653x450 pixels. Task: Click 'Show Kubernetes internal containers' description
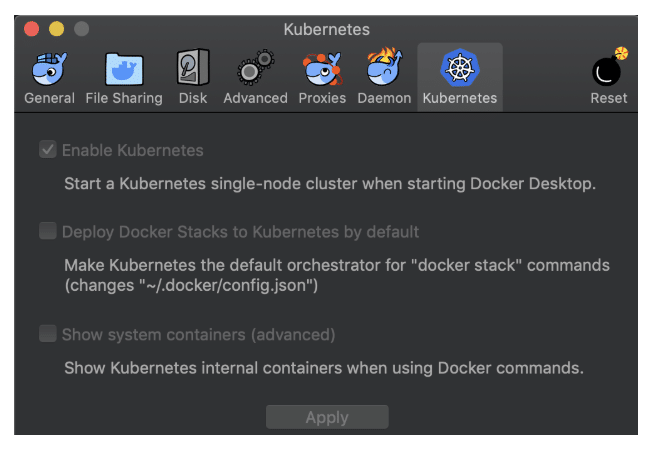(x=324, y=368)
